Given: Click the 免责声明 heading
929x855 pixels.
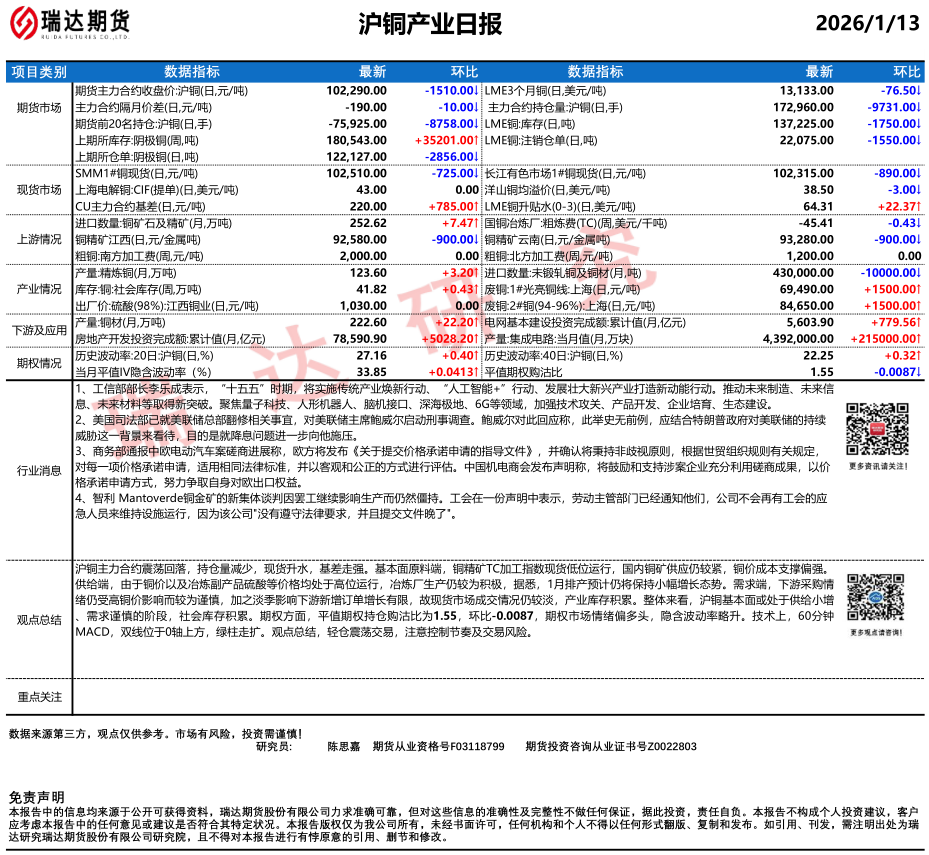Looking at the screenshot, I should coord(36,796).
